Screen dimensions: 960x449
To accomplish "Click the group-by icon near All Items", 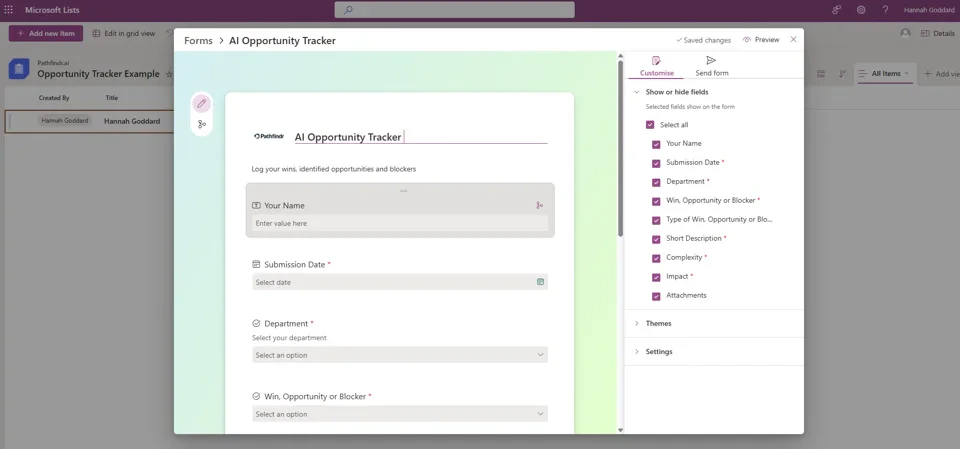I will (x=821, y=74).
